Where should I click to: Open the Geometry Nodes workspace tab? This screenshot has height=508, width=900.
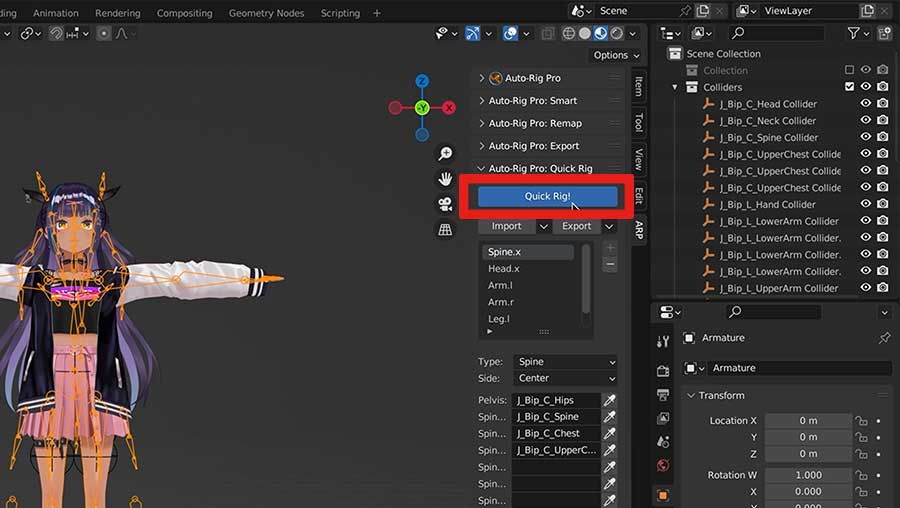click(266, 13)
